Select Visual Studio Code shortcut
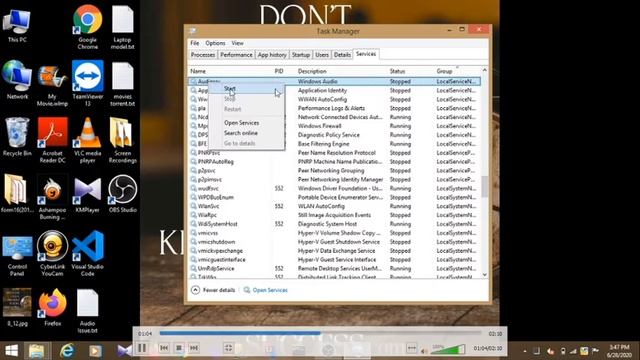The width and height of the screenshot is (640, 360). click(x=88, y=253)
